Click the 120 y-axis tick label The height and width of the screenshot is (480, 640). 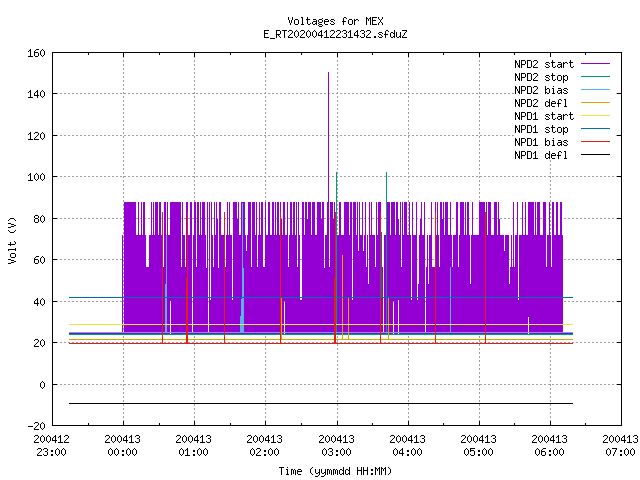36,136
